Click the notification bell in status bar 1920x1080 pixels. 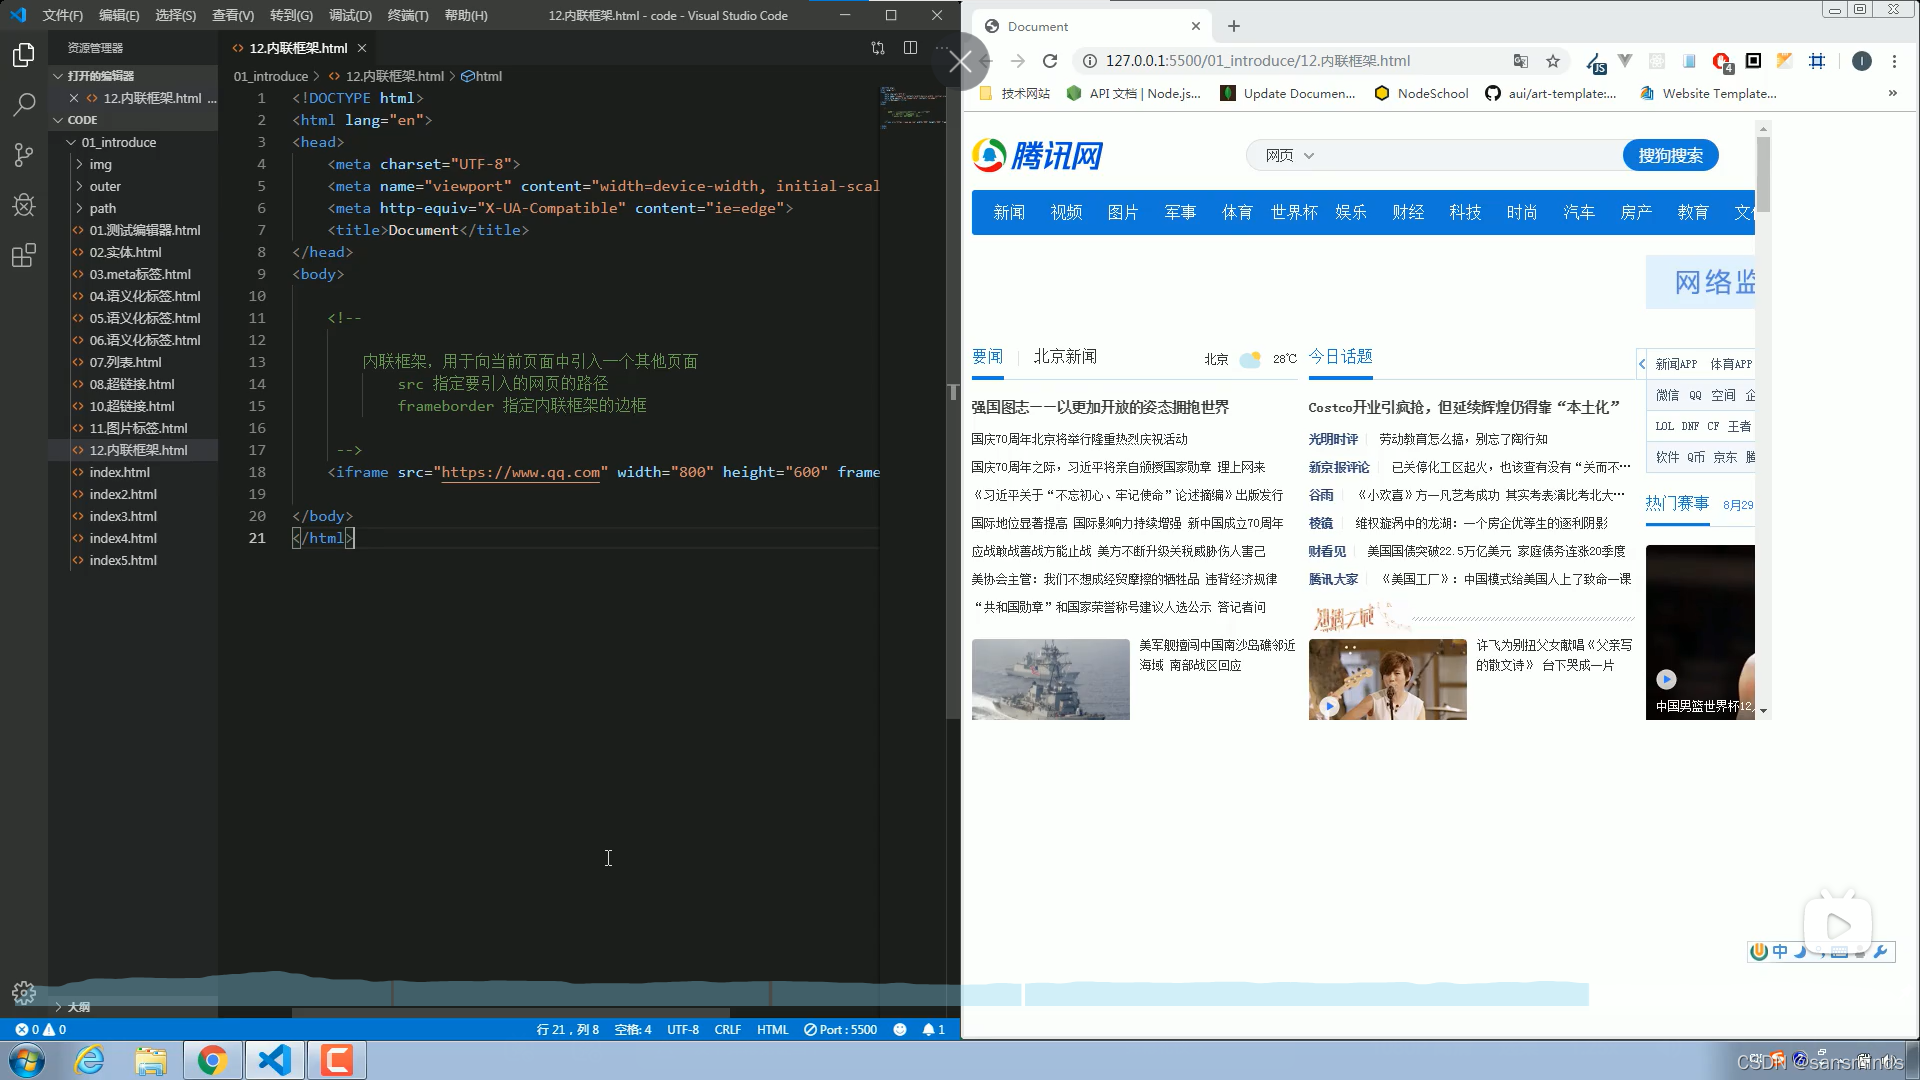point(933,1029)
